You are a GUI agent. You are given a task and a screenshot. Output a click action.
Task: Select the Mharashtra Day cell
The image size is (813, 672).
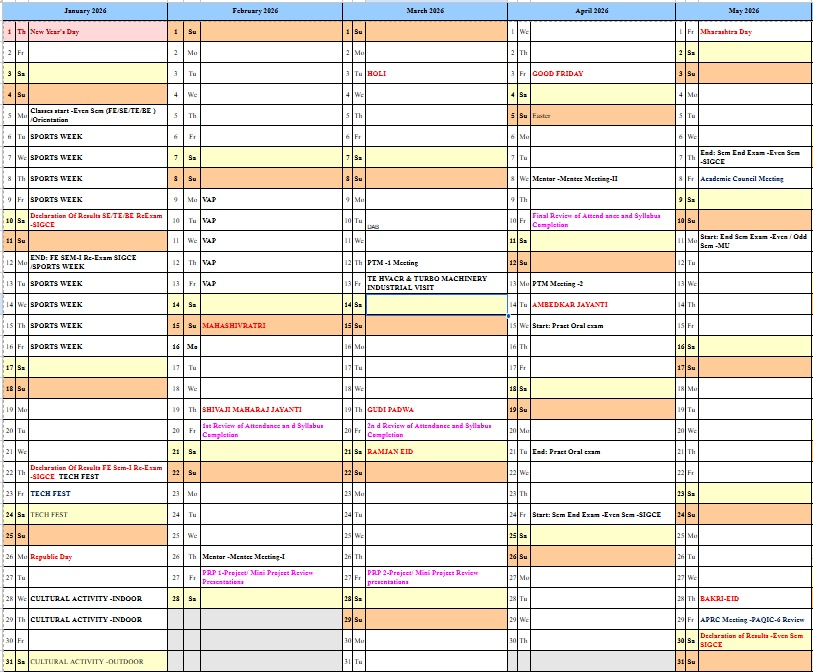click(x=754, y=32)
